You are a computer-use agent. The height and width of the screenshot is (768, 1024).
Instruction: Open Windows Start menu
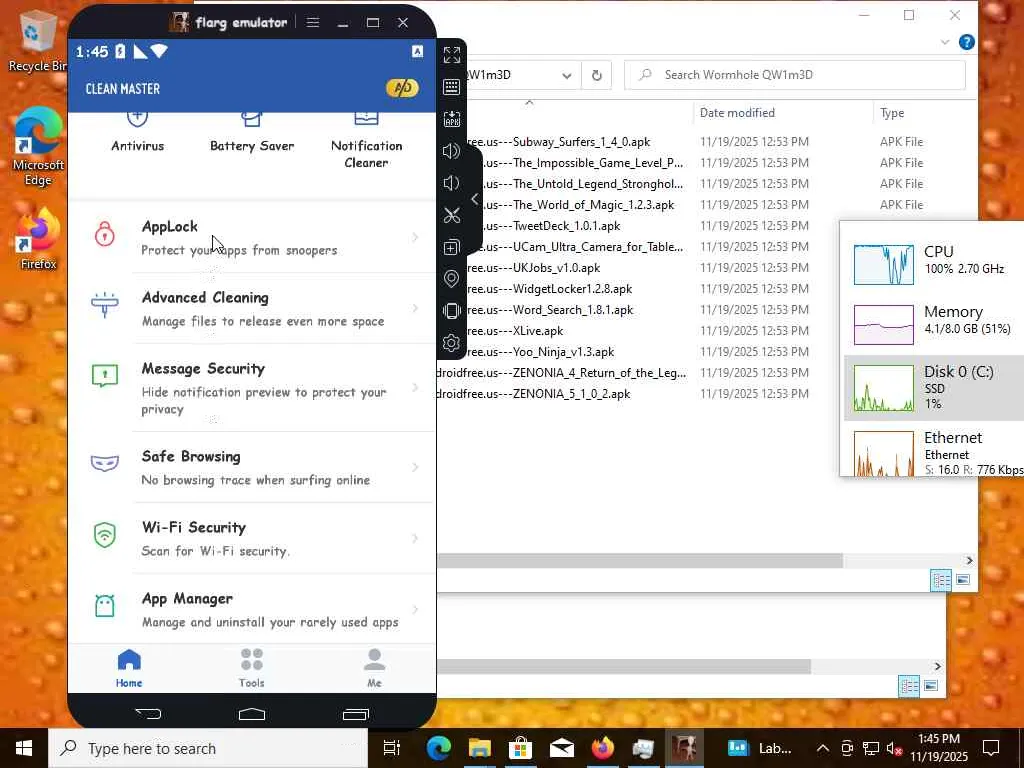[24, 748]
